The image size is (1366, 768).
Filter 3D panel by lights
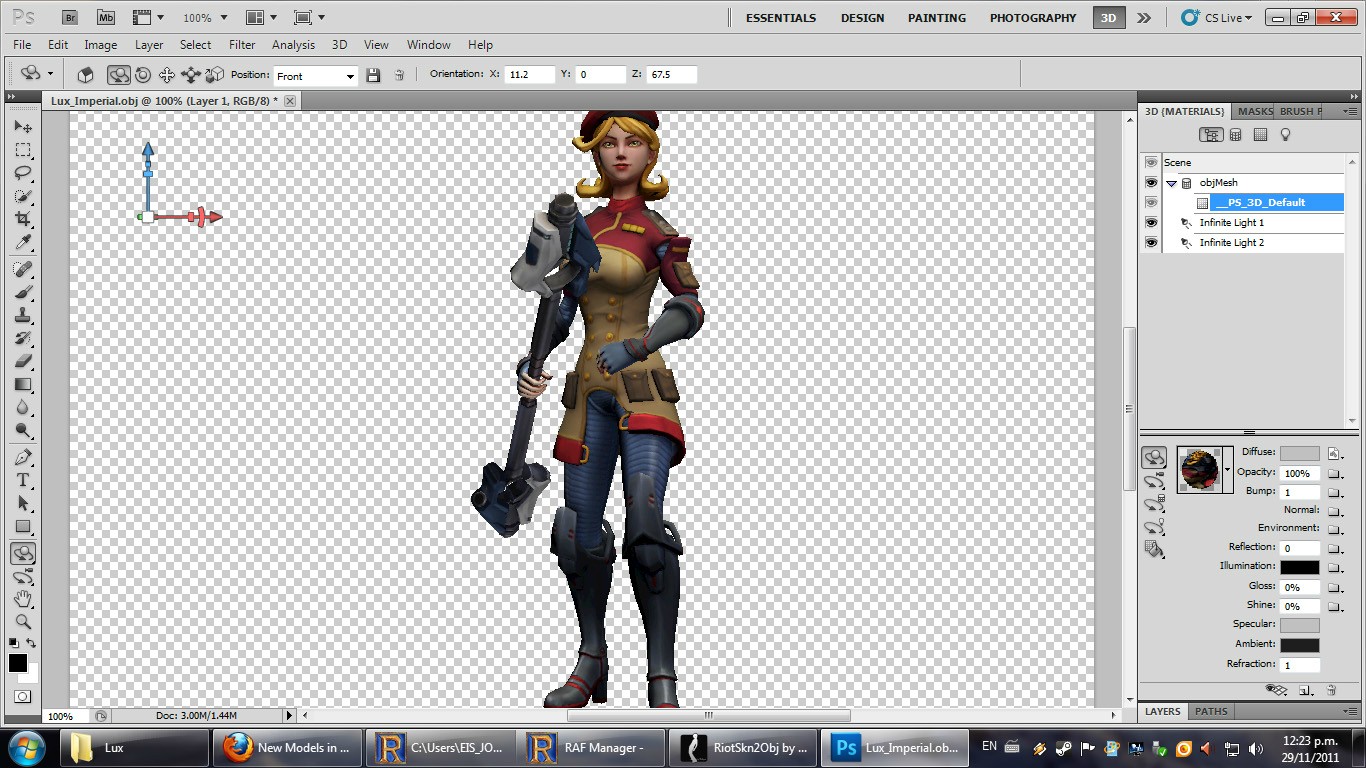coord(1286,135)
